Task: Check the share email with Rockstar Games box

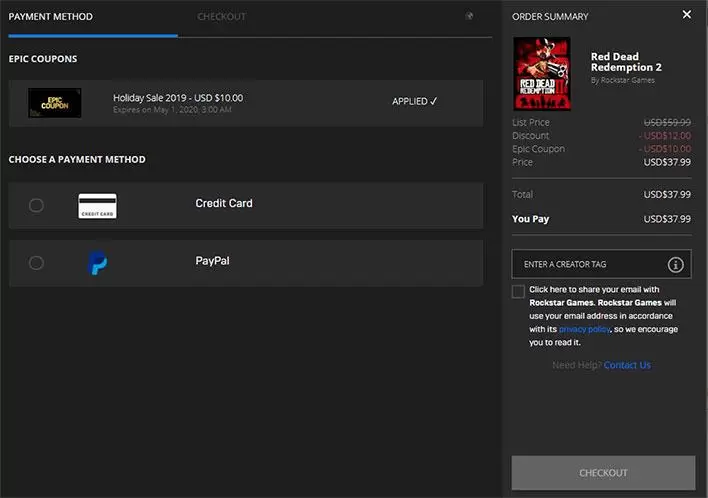Action: (x=518, y=291)
